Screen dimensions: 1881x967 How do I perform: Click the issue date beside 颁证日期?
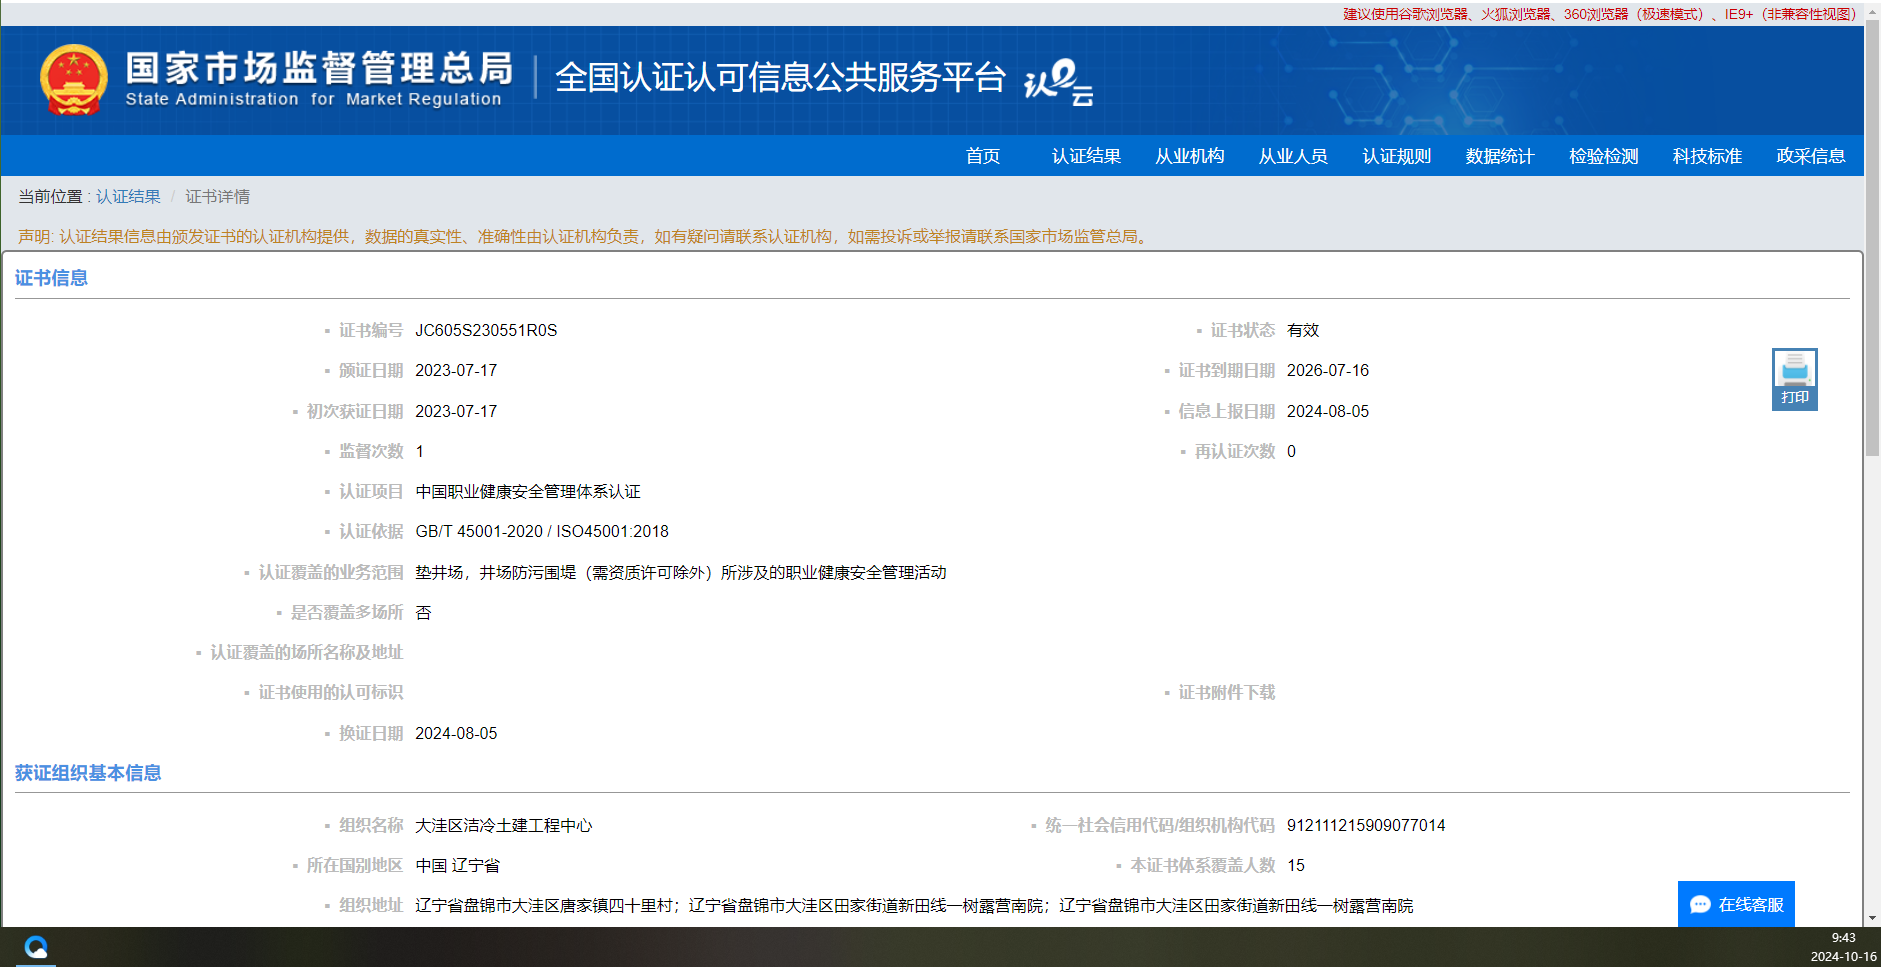coord(456,370)
